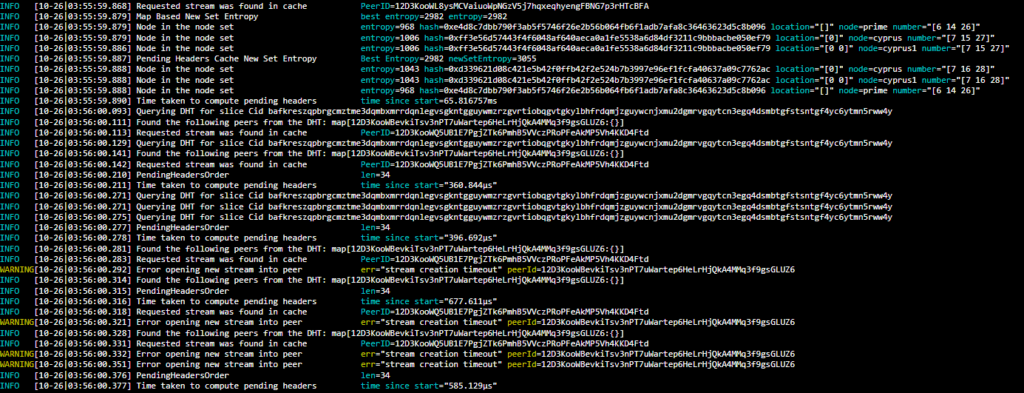Click the log timestamp 03:56:00.111
Image resolution: width=1024 pixels, height=393 pixels.
click(x=82, y=121)
